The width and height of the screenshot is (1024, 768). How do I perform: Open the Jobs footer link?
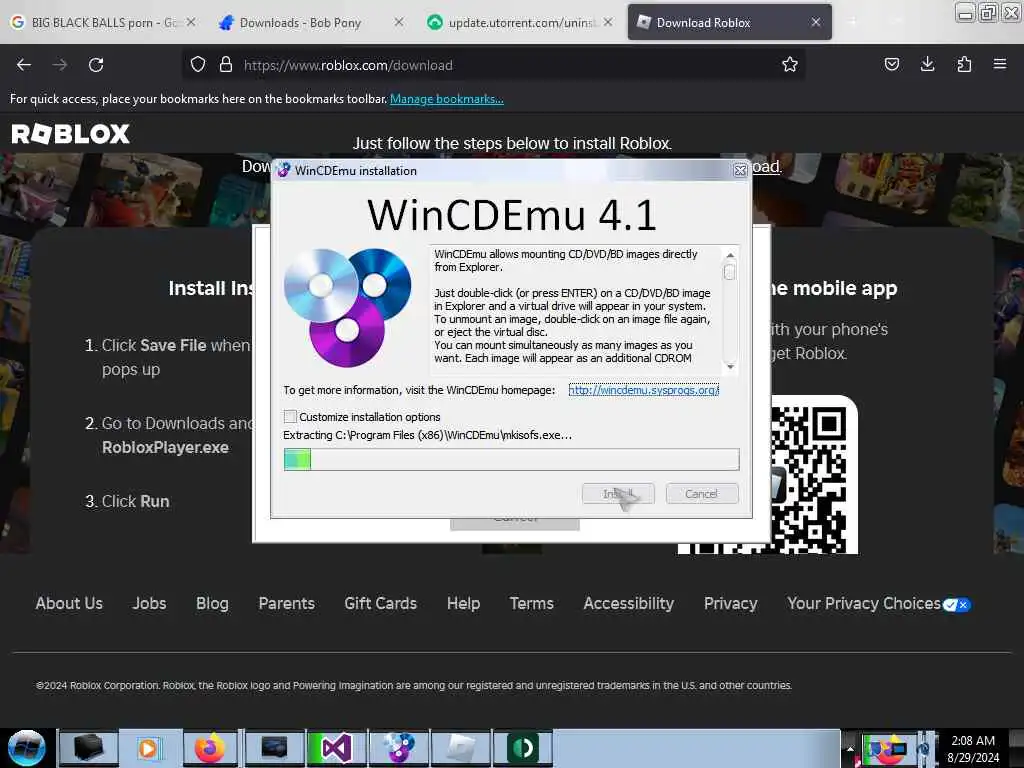tap(150, 603)
